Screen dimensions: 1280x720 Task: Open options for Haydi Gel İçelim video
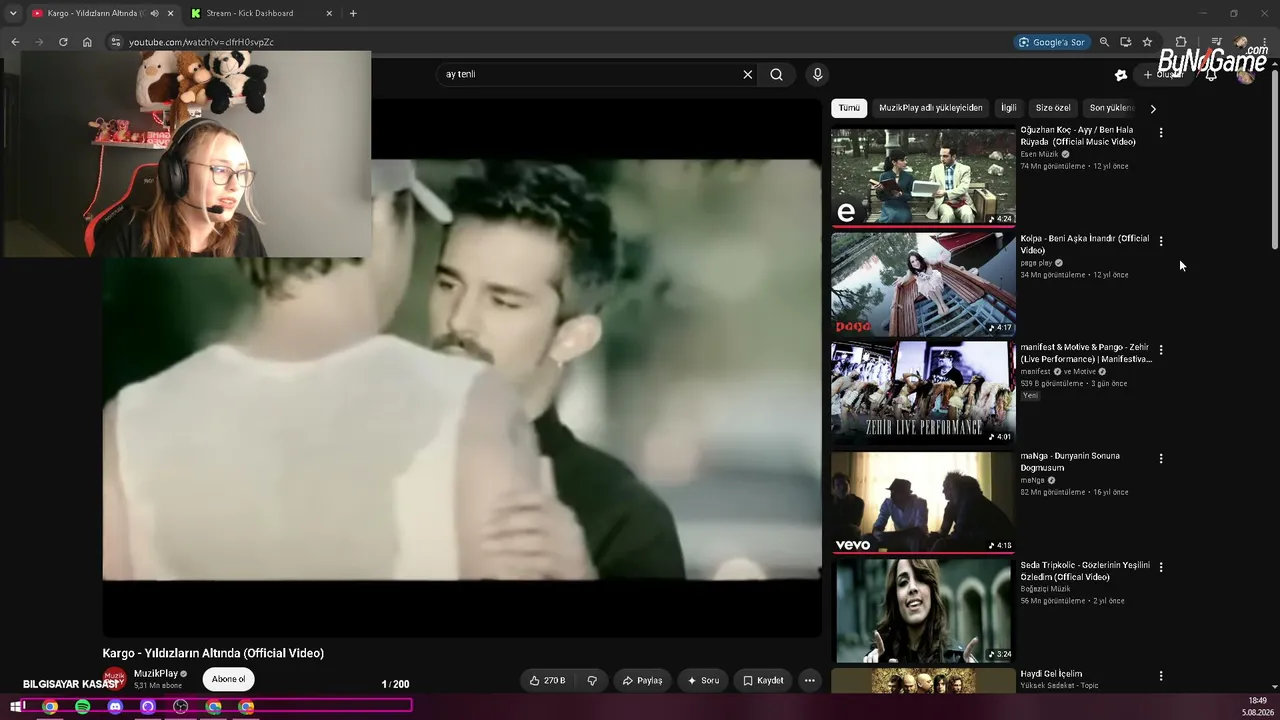point(1161,676)
